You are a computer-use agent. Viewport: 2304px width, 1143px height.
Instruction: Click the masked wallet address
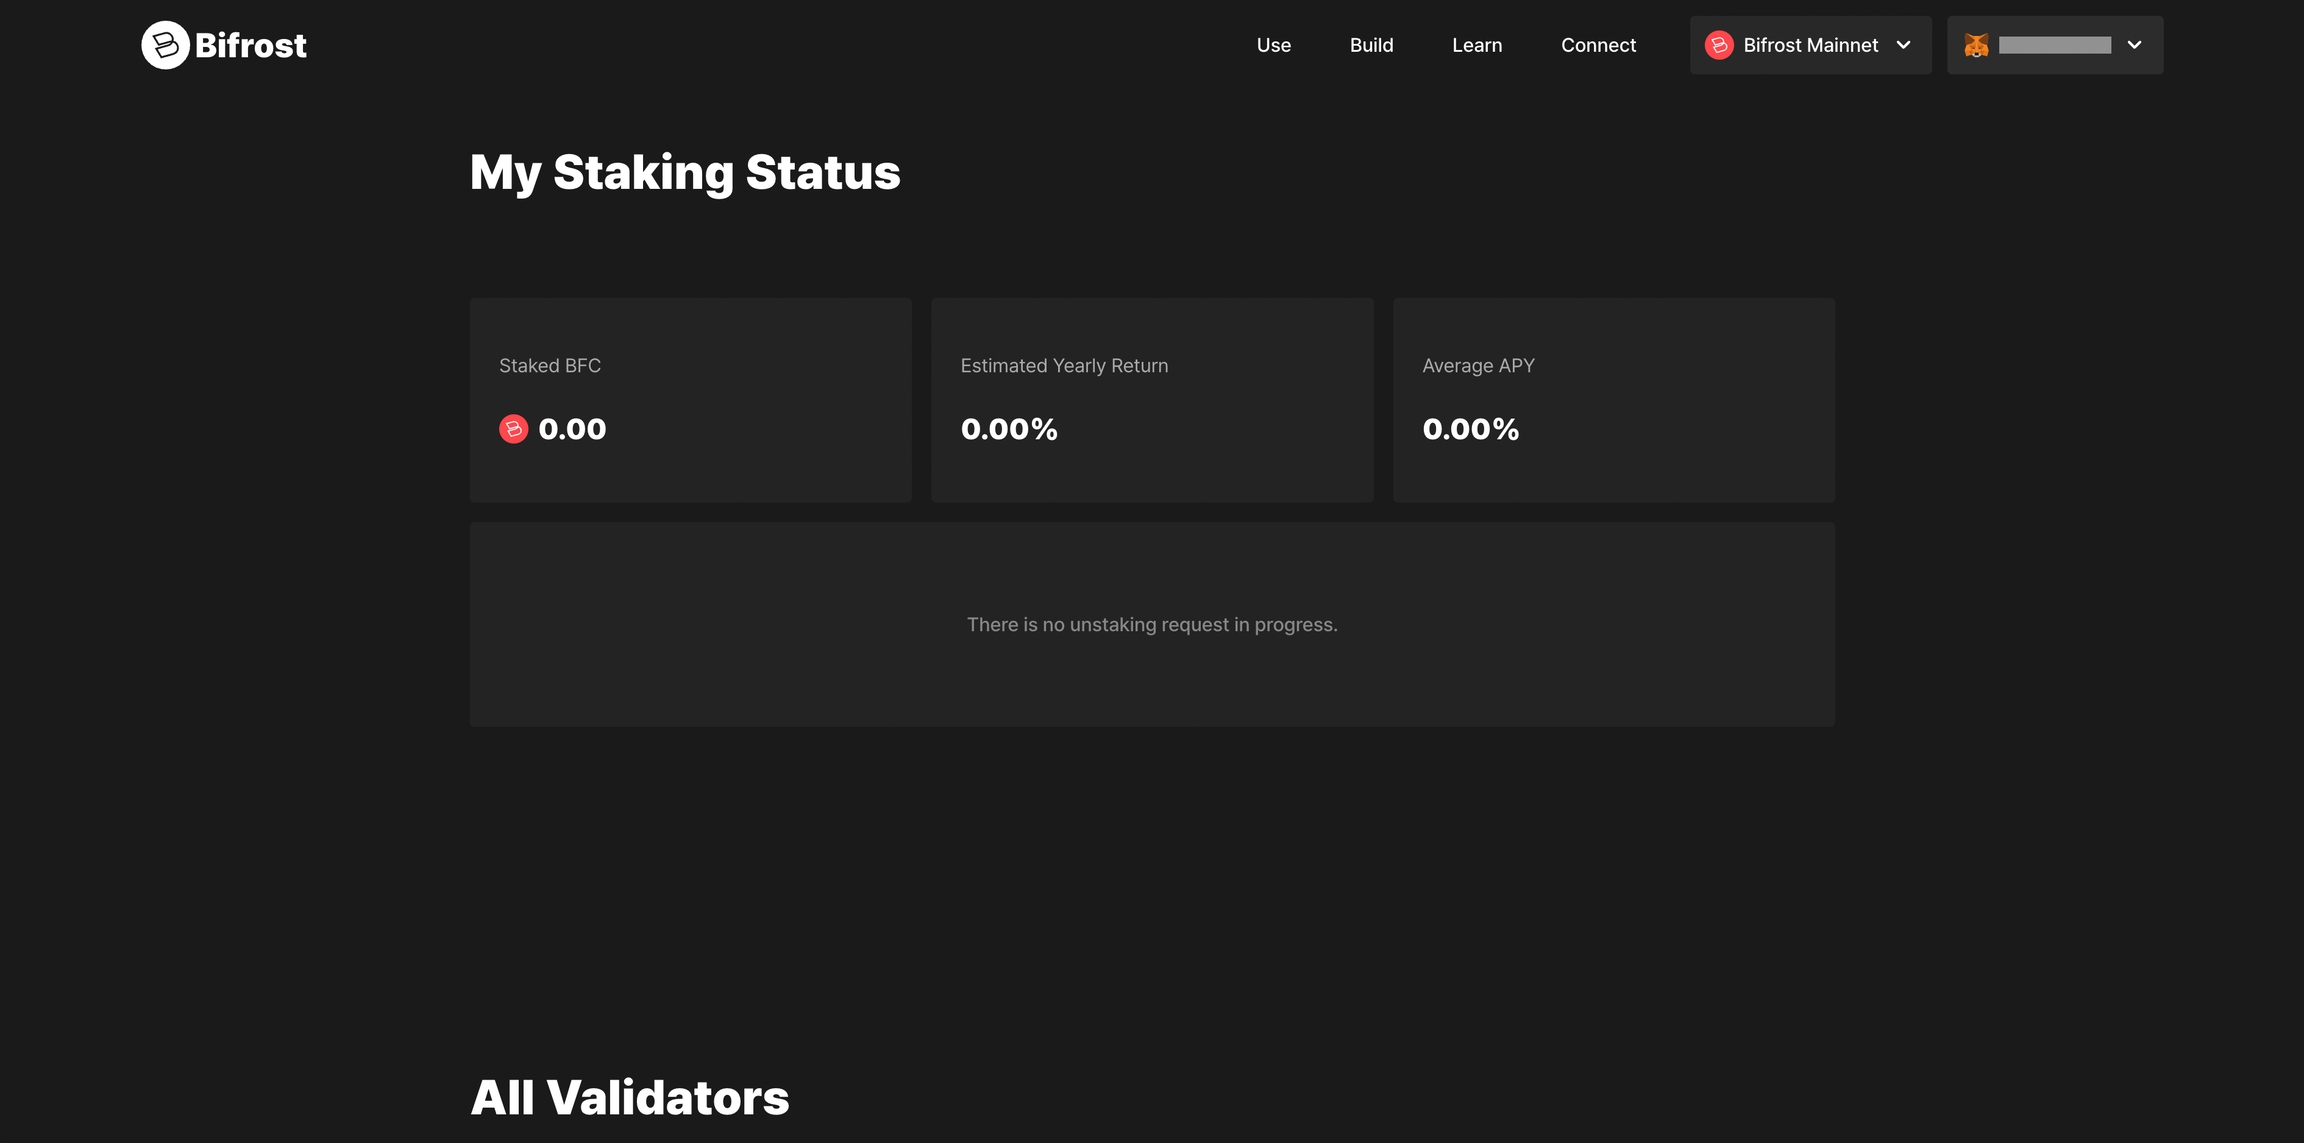click(x=2055, y=45)
